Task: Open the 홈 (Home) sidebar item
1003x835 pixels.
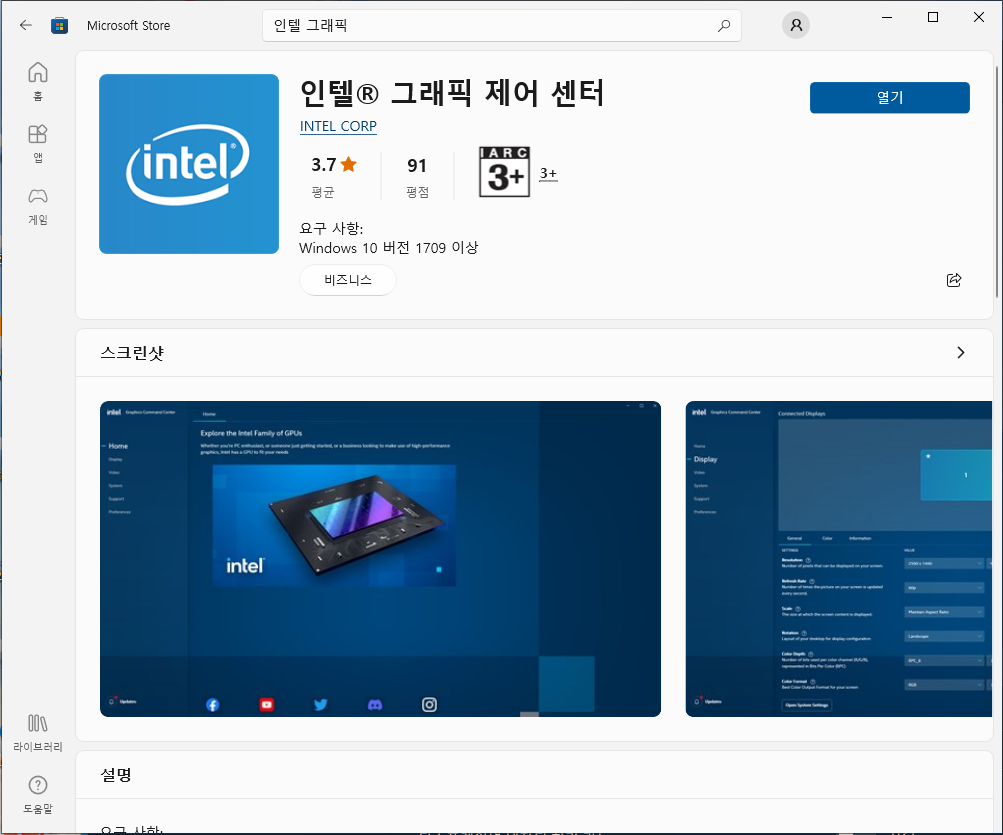Action: coord(38,81)
